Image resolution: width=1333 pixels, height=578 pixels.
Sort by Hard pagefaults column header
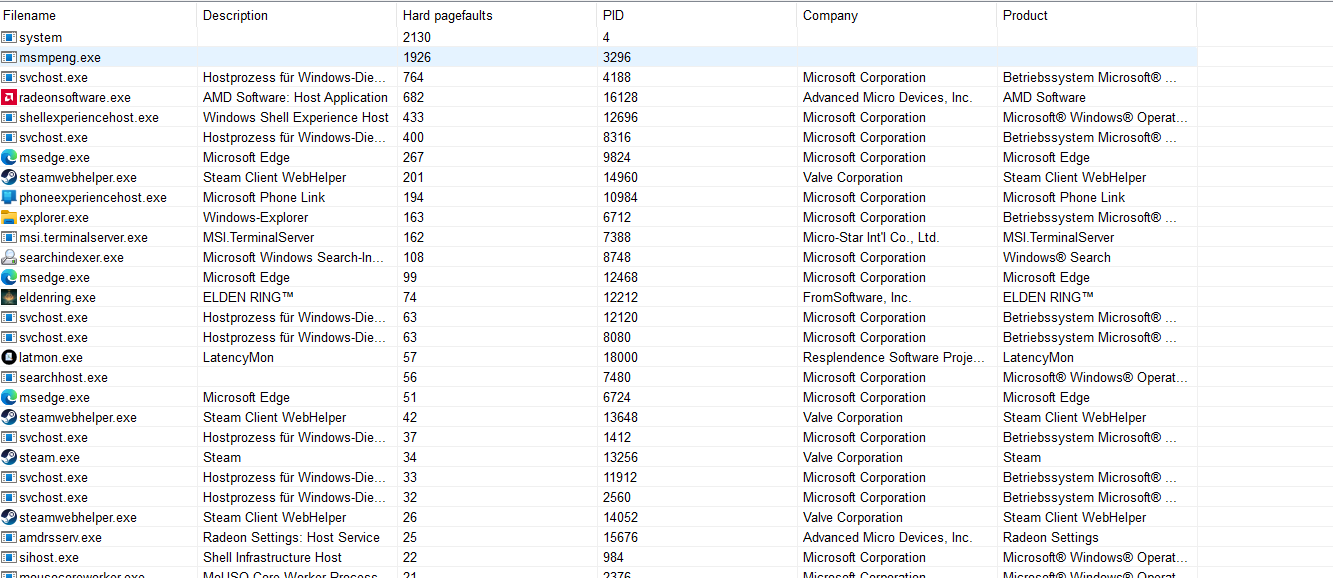(497, 15)
